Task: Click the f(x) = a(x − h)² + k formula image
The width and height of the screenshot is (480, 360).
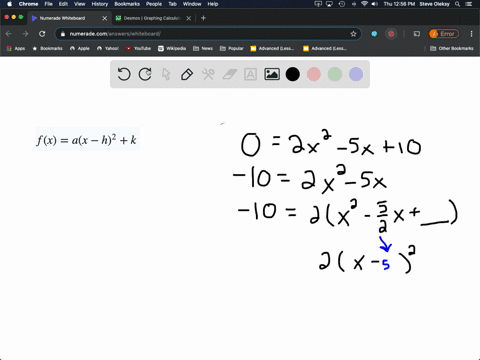Action: (x=87, y=139)
